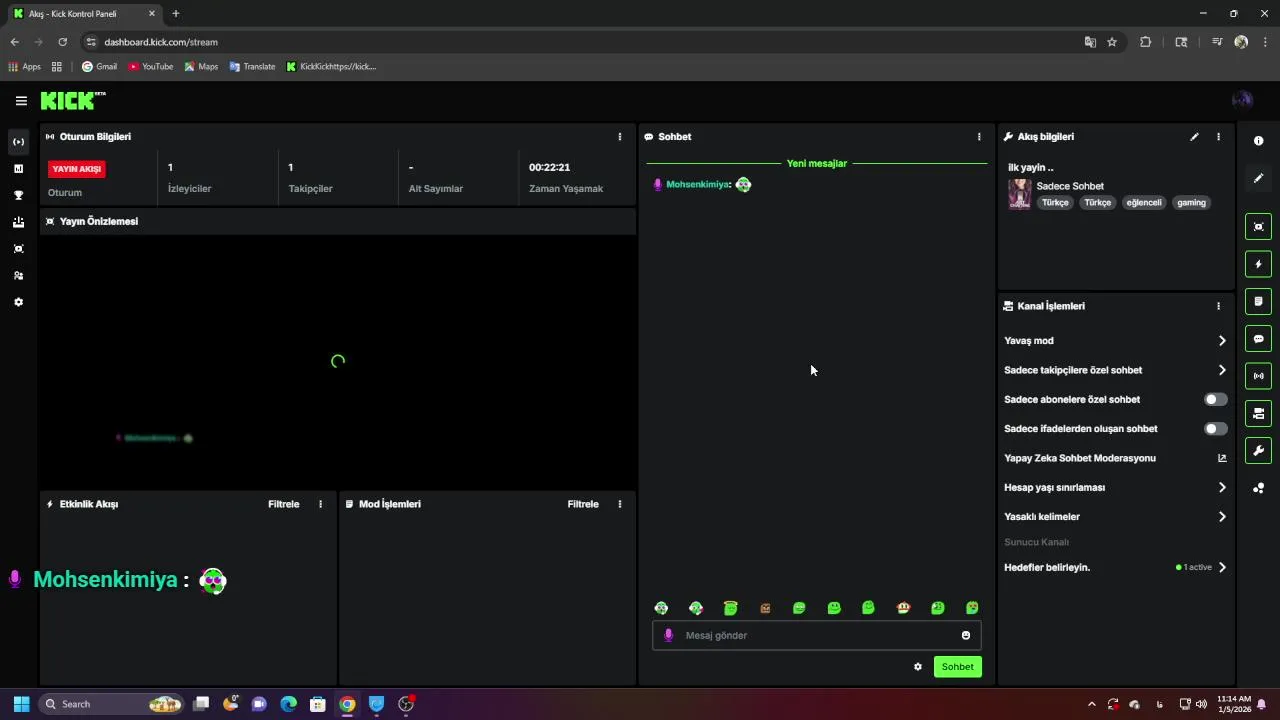Screen dimensions: 1280x720
Task: Select the Akış - Kick Kontrol Paneli browser tab
Action: tap(84, 14)
